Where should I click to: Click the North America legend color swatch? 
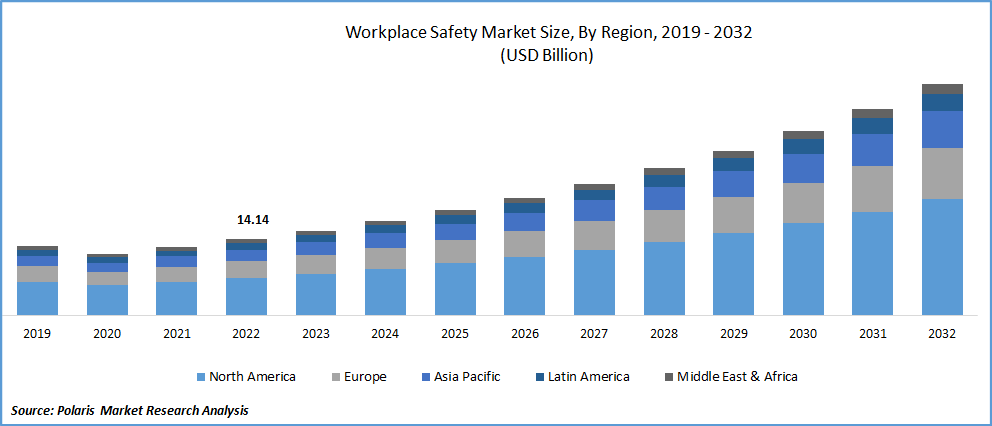[201, 377]
